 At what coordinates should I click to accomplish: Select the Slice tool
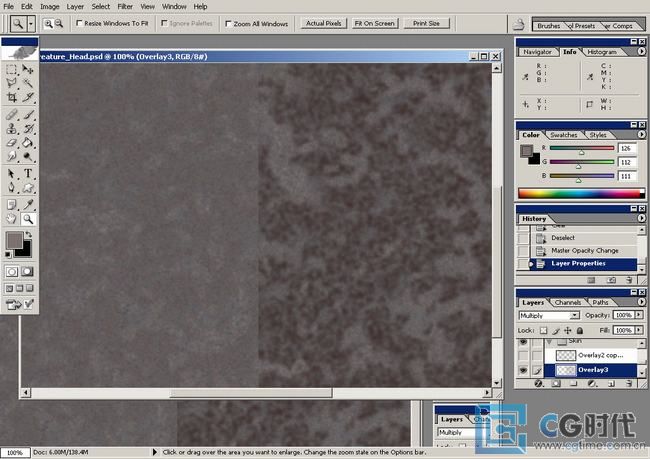tap(27, 97)
